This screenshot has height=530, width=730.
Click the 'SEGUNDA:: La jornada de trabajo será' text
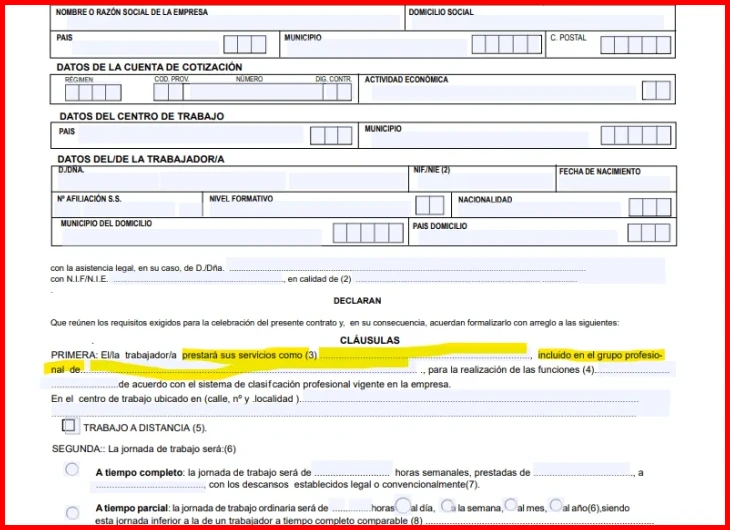(144, 449)
